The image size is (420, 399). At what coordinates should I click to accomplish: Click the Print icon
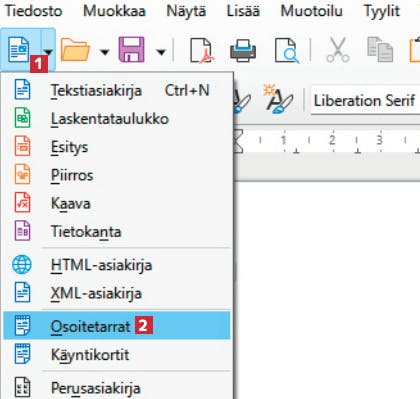coord(243,50)
